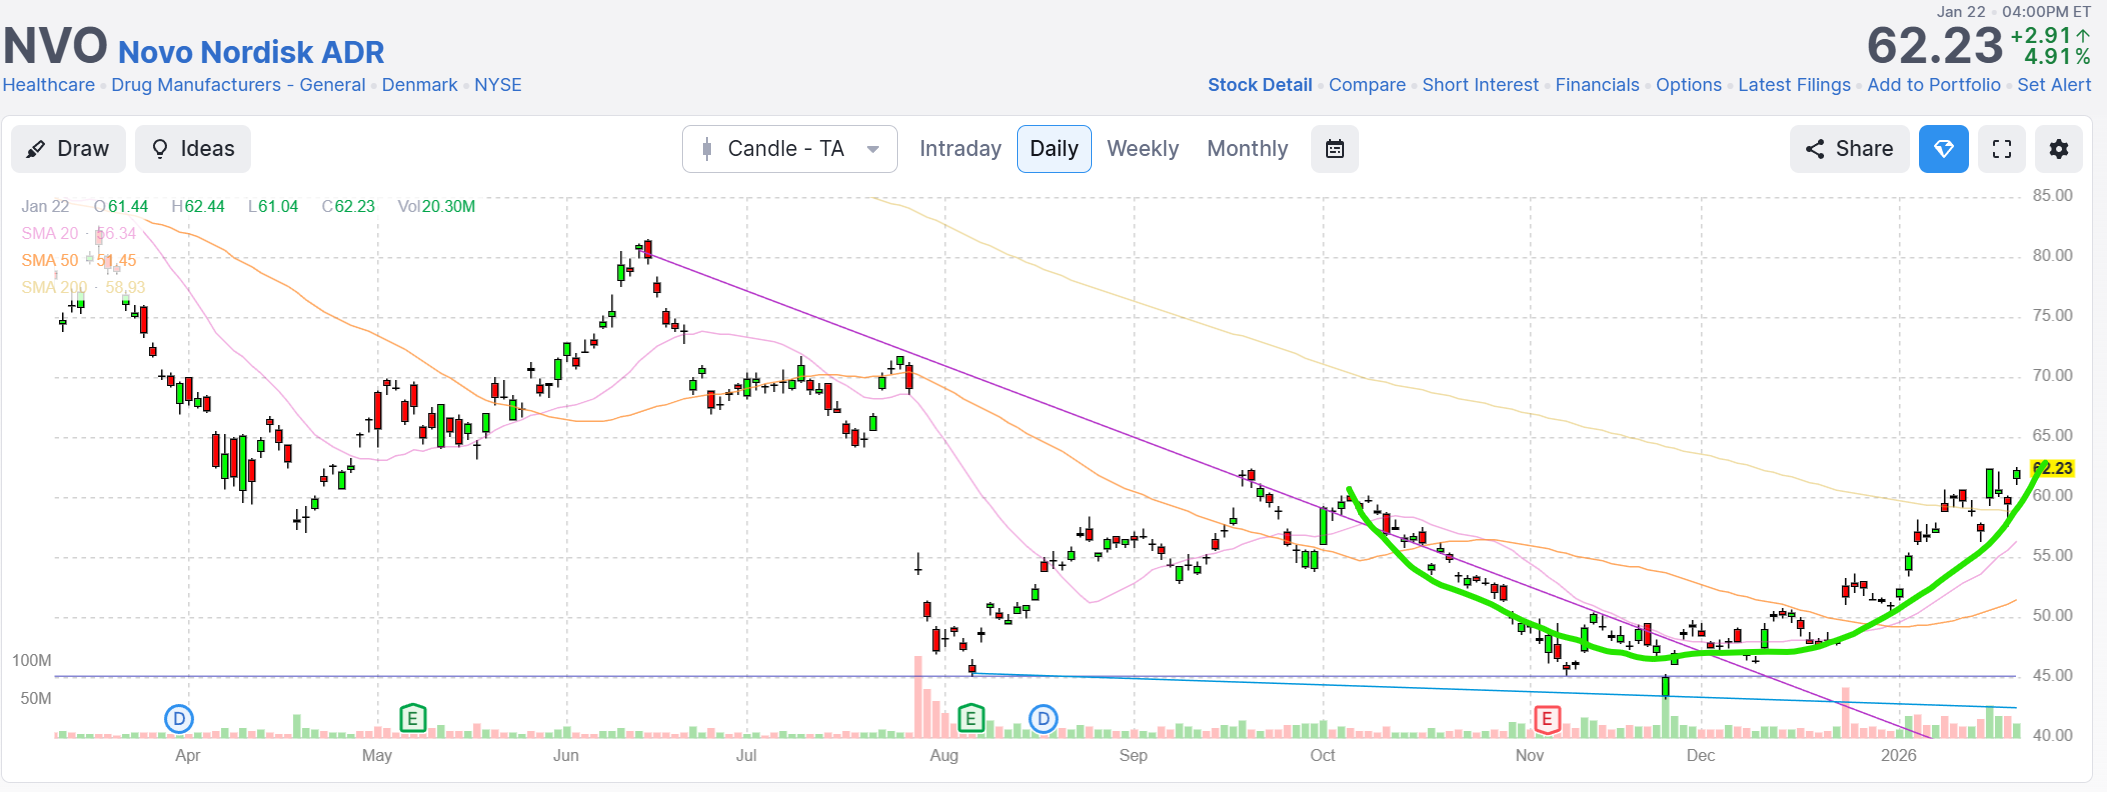2107x792 pixels.
Task: Enter fullscreen chart mode
Action: tap(2001, 149)
